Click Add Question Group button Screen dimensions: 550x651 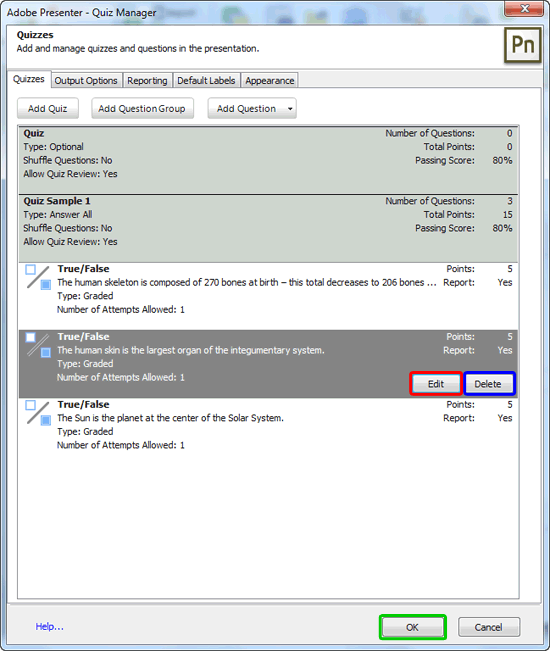point(142,109)
